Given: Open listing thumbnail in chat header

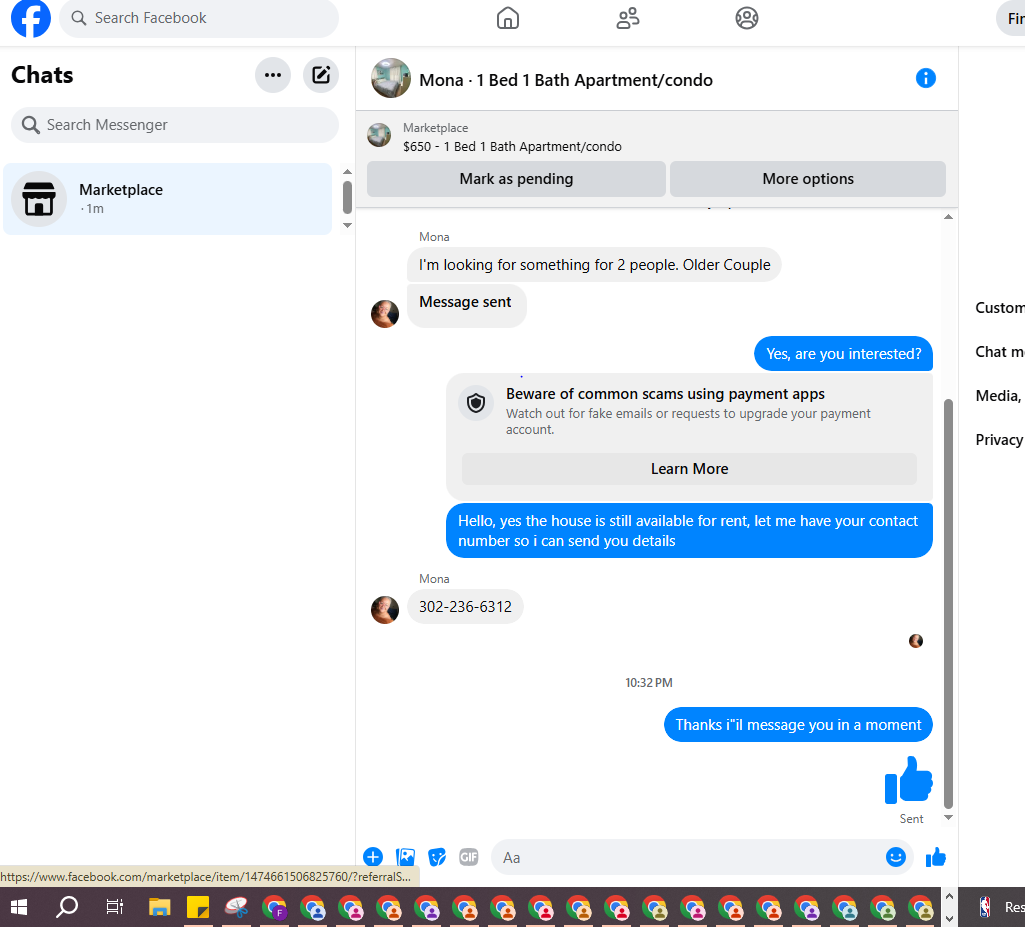Looking at the screenshot, I should pyautogui.click(x=391, y=78).
